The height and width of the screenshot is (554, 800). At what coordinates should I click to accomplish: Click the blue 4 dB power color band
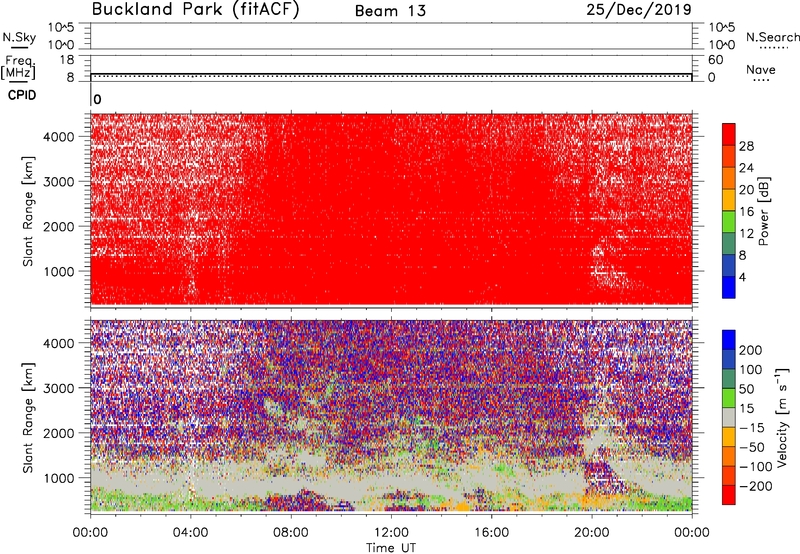coord(729,287)
